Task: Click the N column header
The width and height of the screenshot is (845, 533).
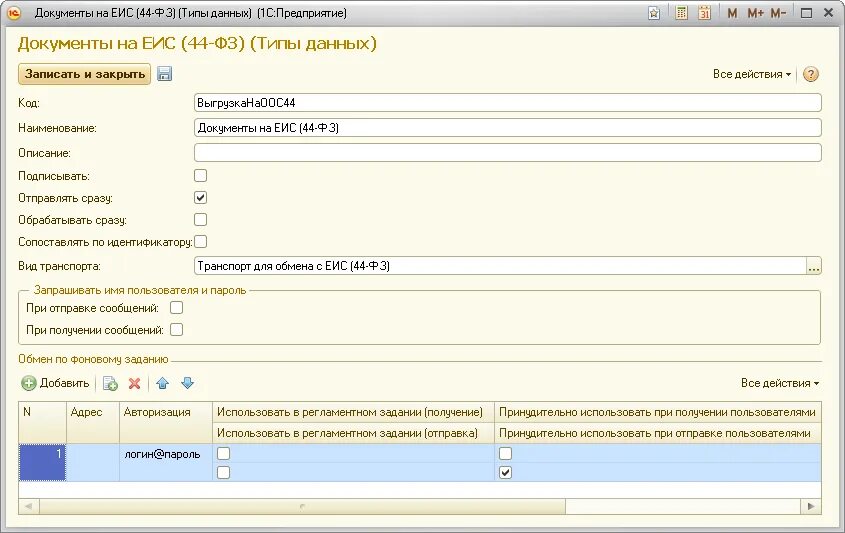Action: click(43, 422)
